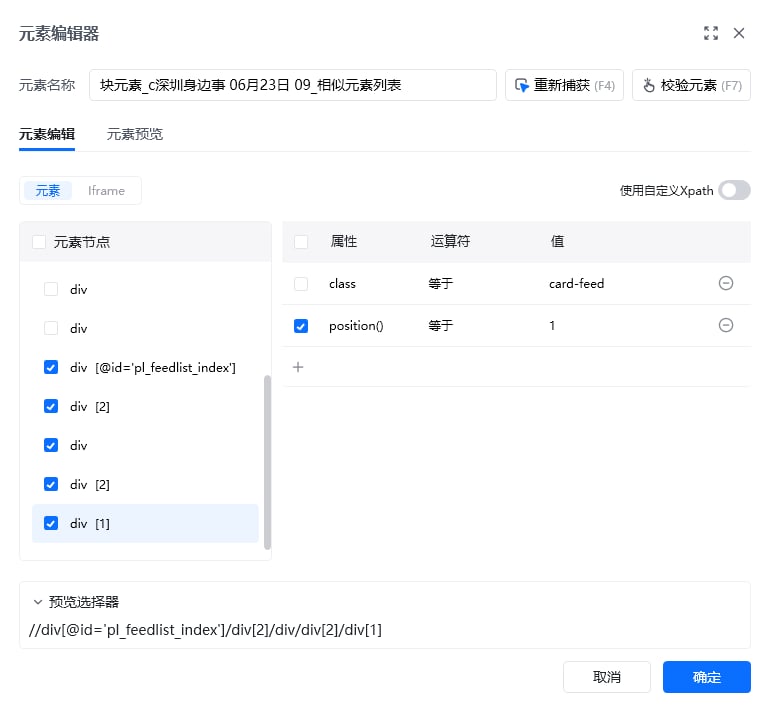Click the 元素名称 input field

(293, 85)
